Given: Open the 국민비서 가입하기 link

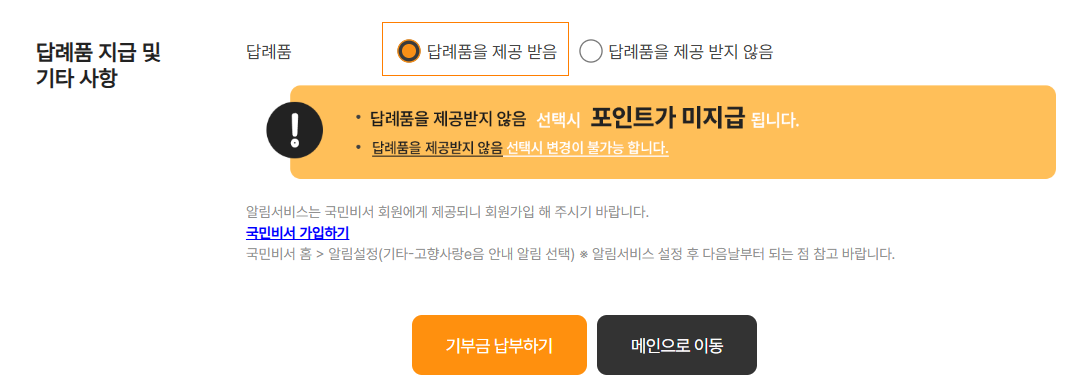Looking at the screenshot, I should click(297, 233).
